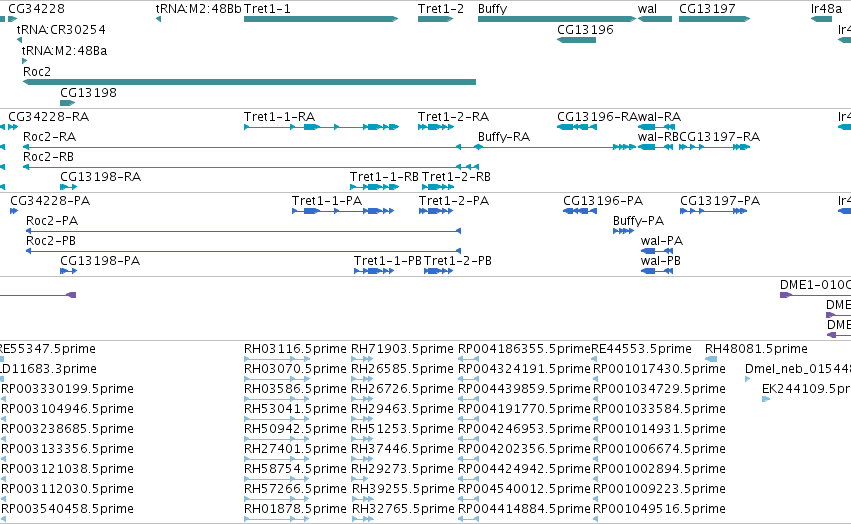
Task: Select the CG13196-PA protein label
Action: 603,201
